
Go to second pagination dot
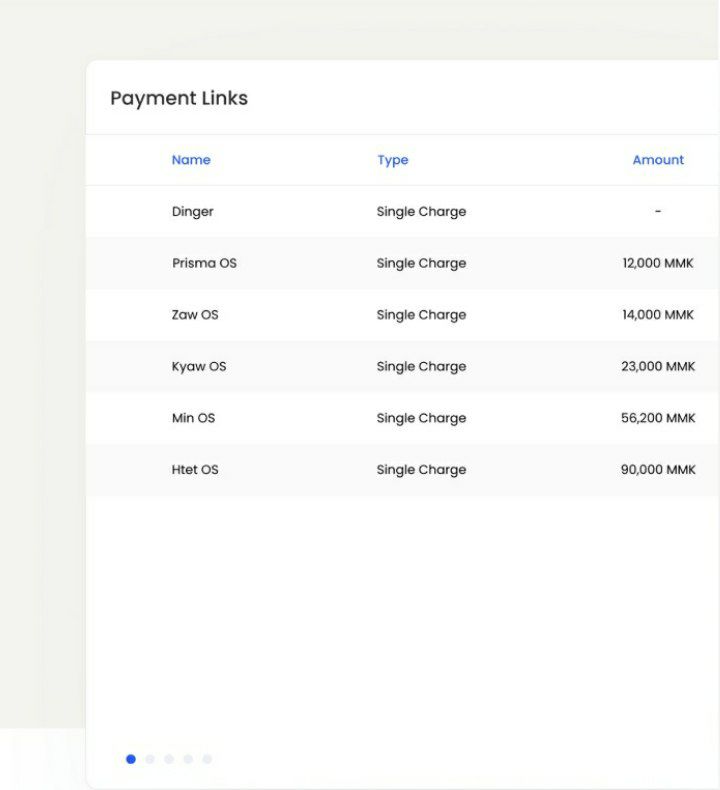(x=150, y=759)
